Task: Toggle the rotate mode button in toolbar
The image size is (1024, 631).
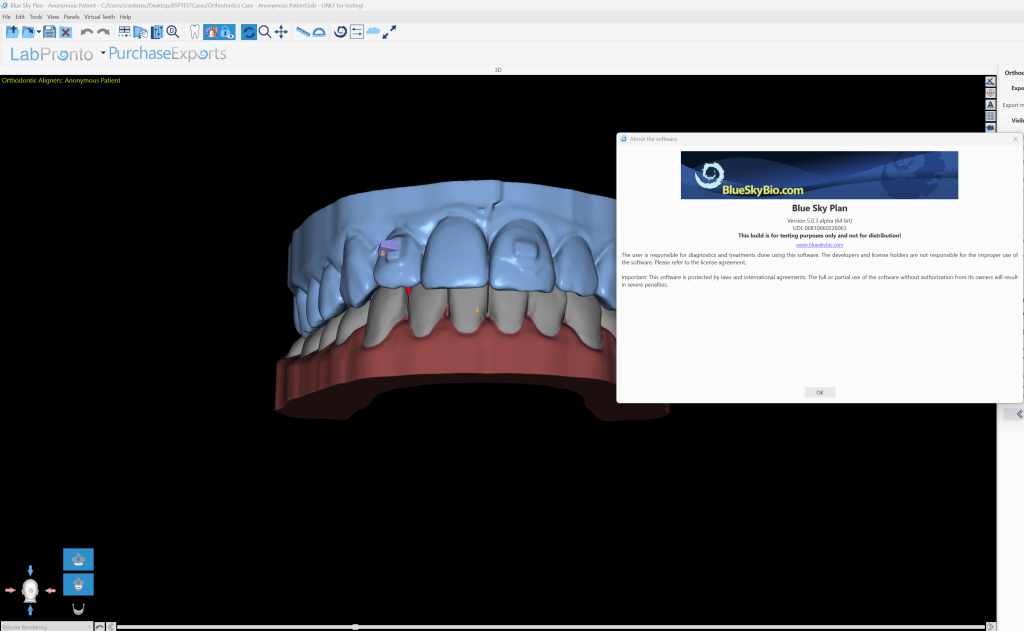Action: coord(249,32)
